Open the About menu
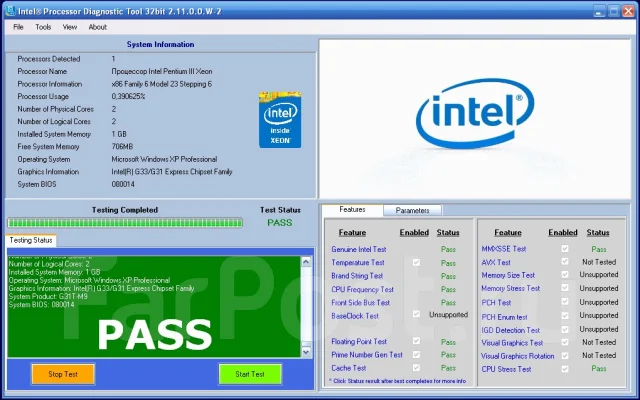The height and width of the screenshot is (400, 640). coord(98,27)
